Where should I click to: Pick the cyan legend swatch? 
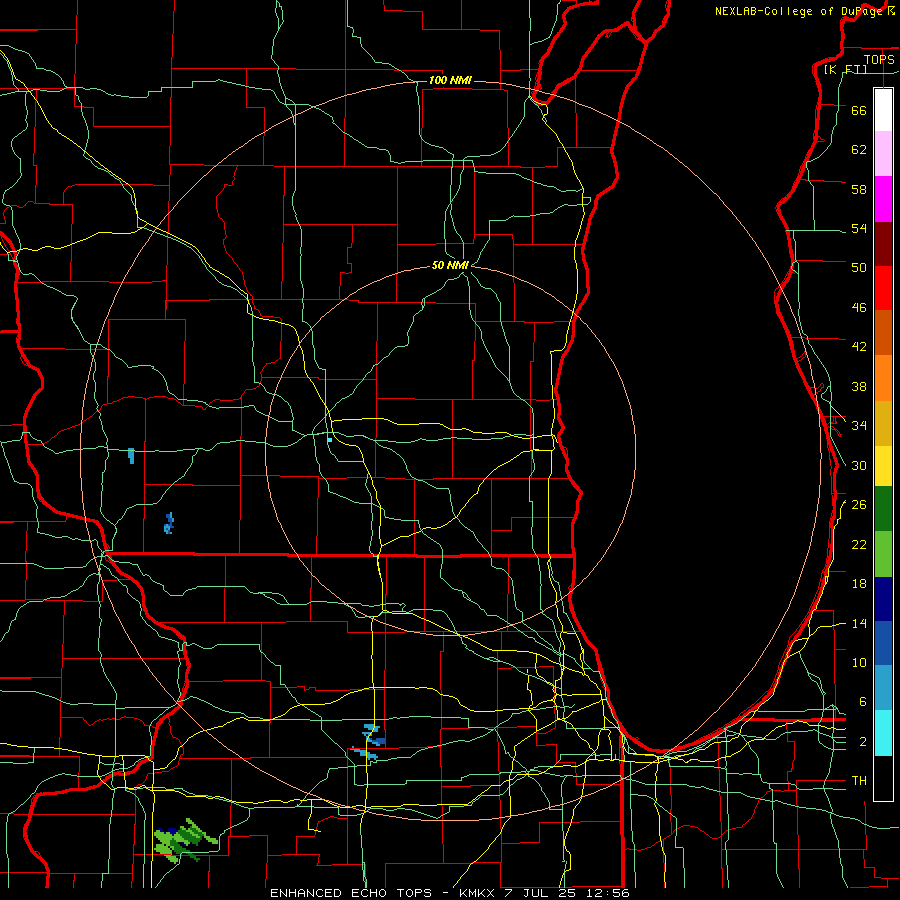pyautogui.click(x=883, y=733)
